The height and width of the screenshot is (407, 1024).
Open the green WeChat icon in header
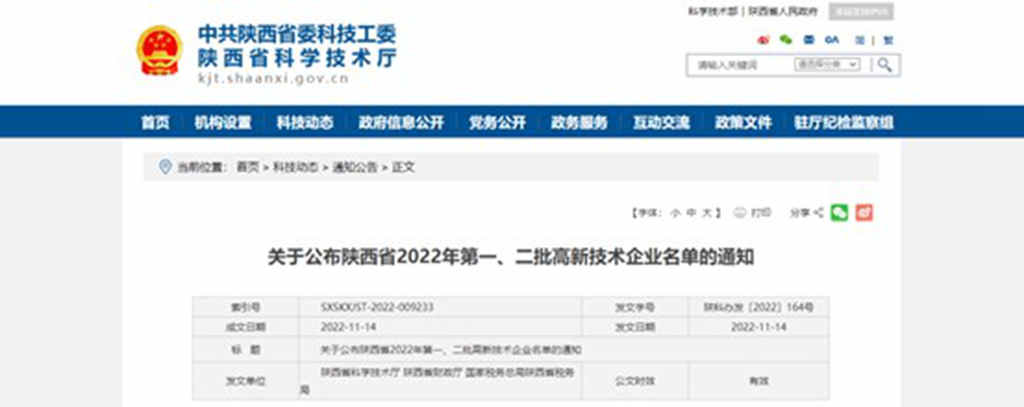pyautogui.click(x=786, y=40)
